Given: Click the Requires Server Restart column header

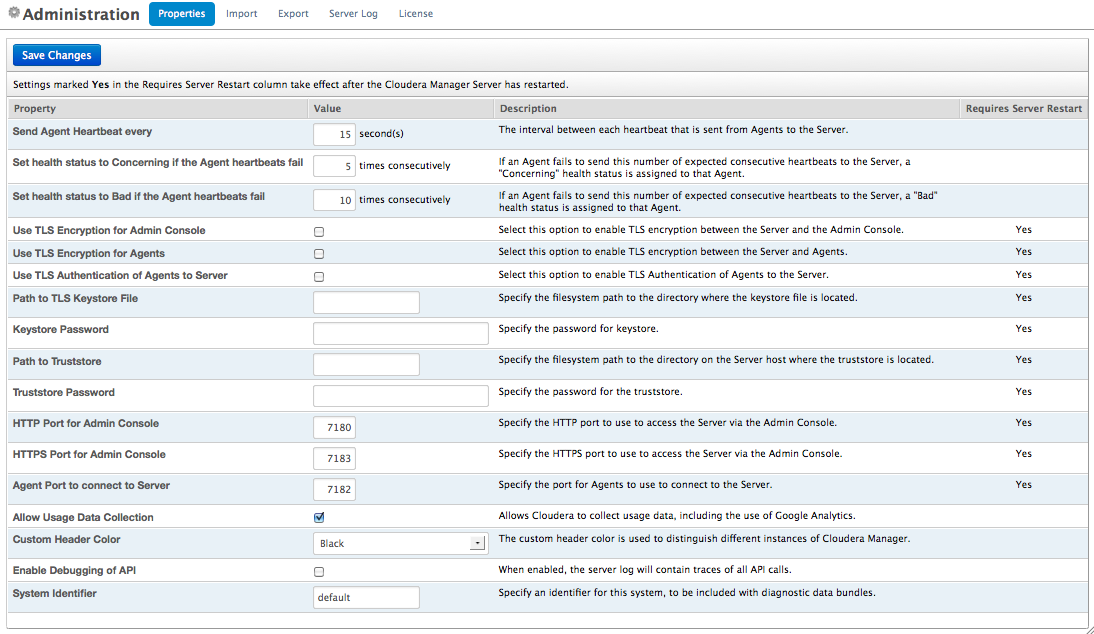Looking at the screenshot, I should tap(1024, 109).
